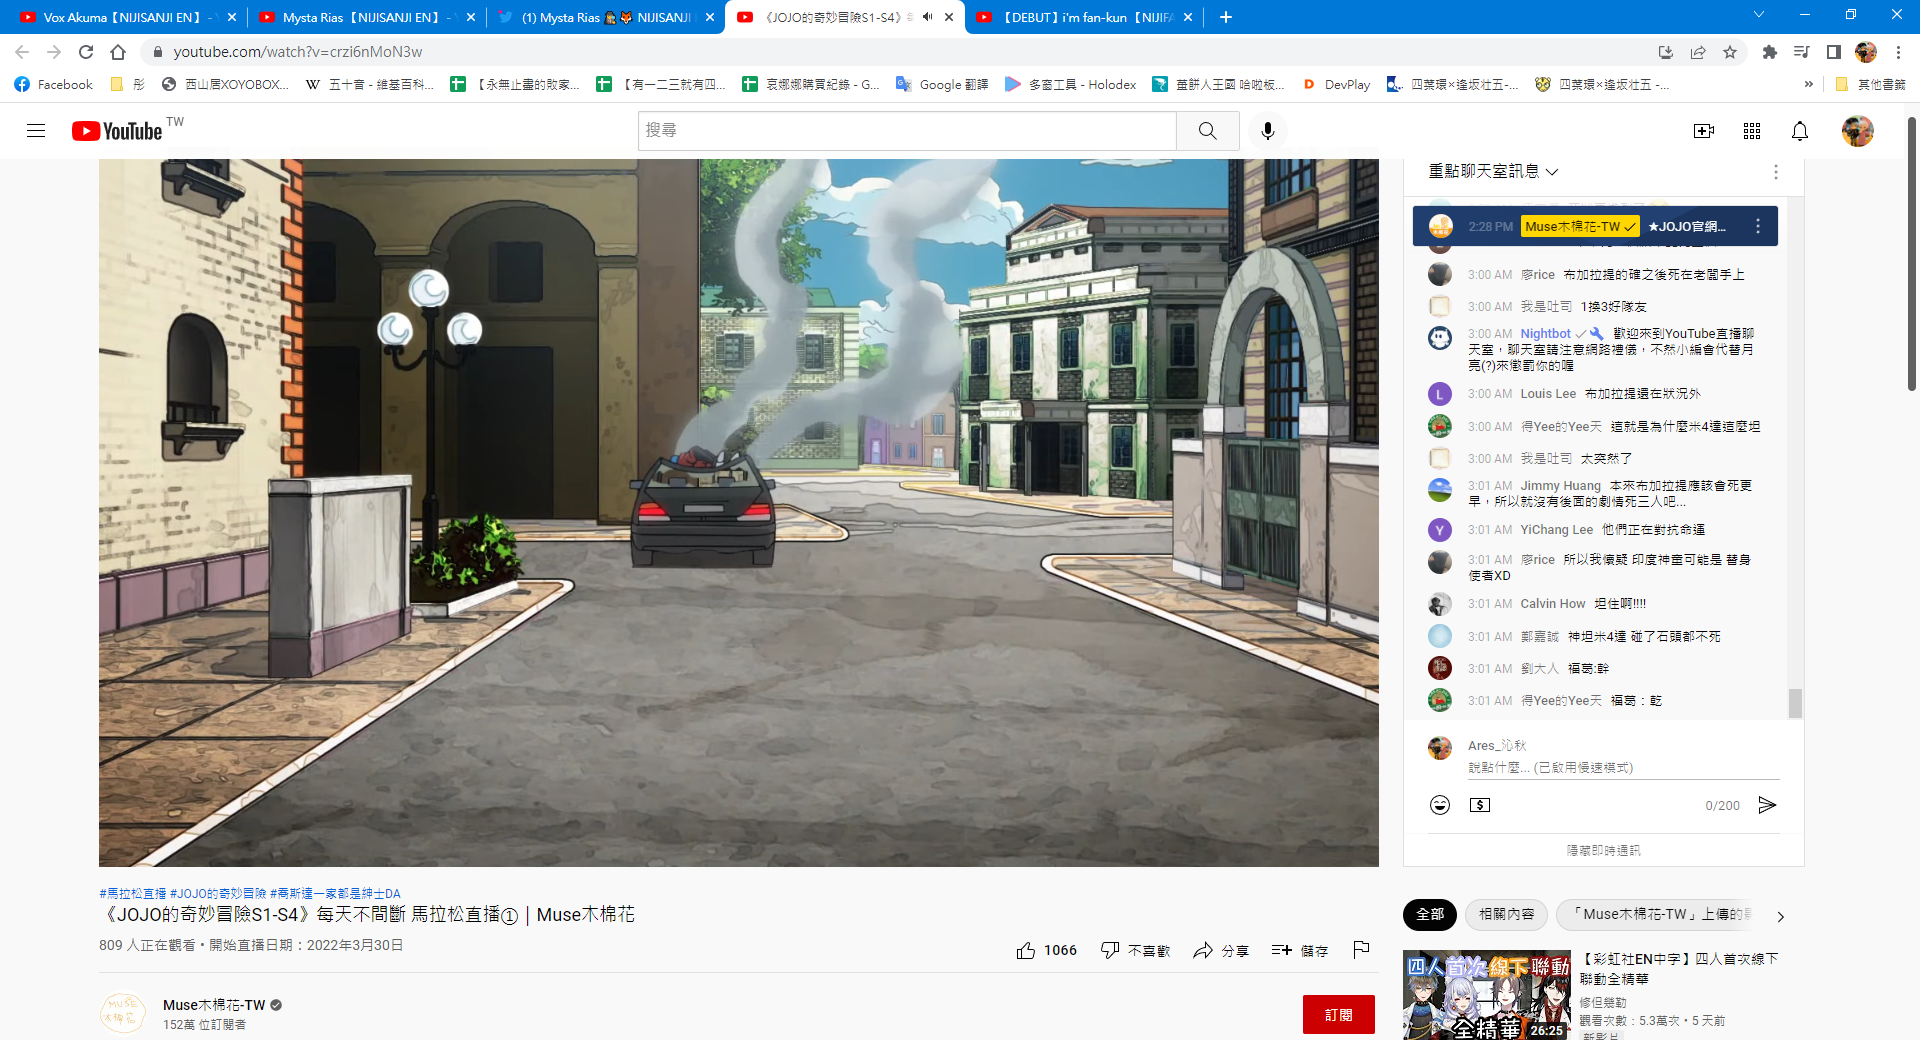Open the Muse木棉花-TW channel name link
Image resolution: width=1920 pixels, height=1040 pixels.
(x=214, y=1005)
